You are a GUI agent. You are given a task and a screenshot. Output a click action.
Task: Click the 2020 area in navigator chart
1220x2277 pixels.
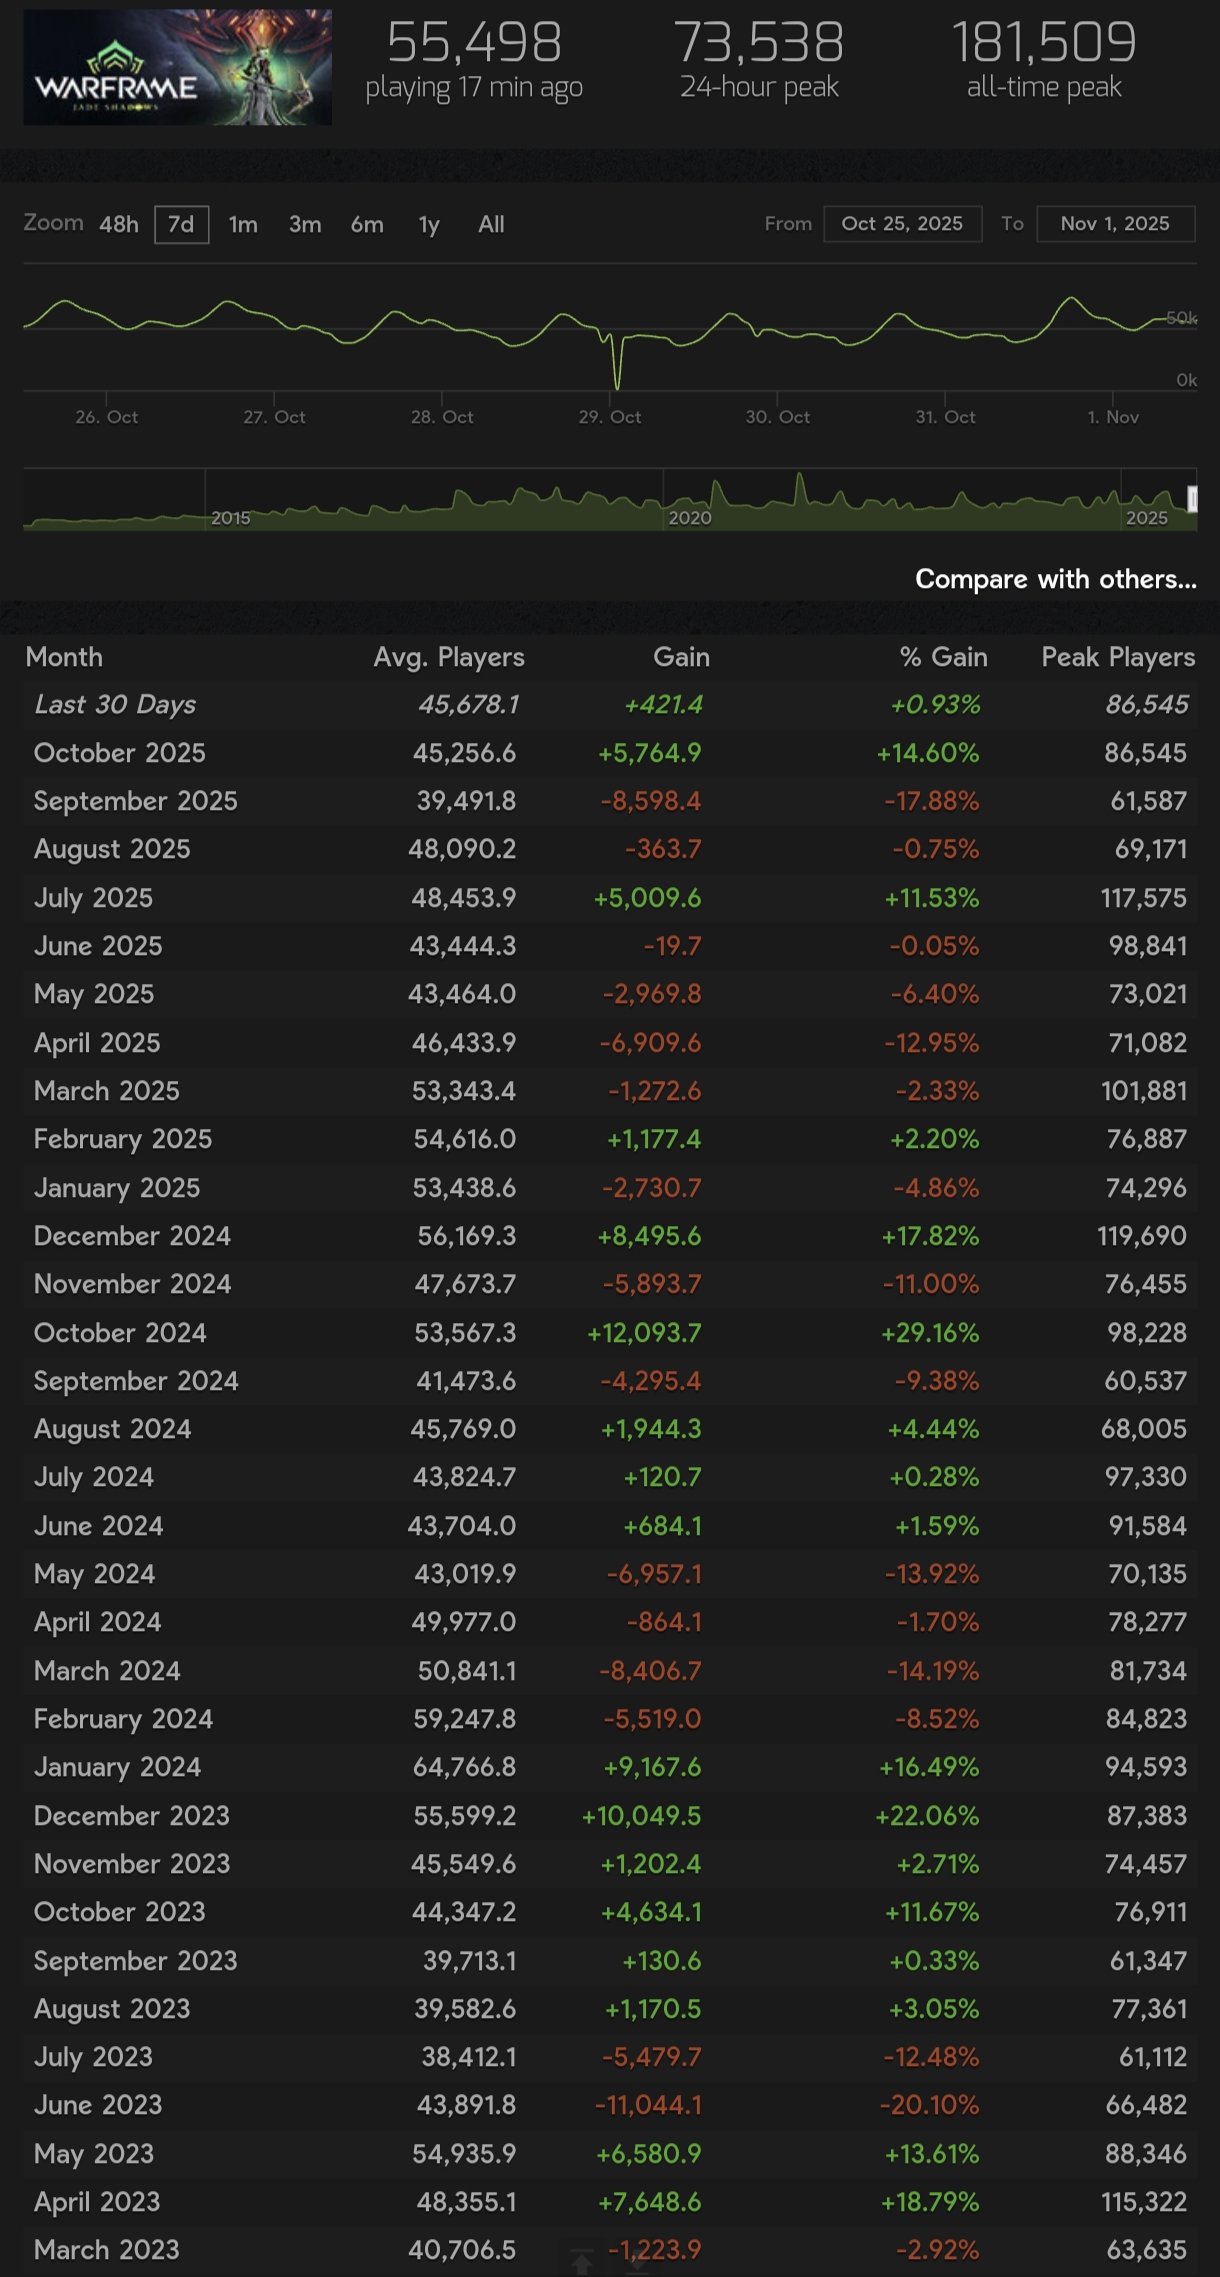[x=690, y=517]
